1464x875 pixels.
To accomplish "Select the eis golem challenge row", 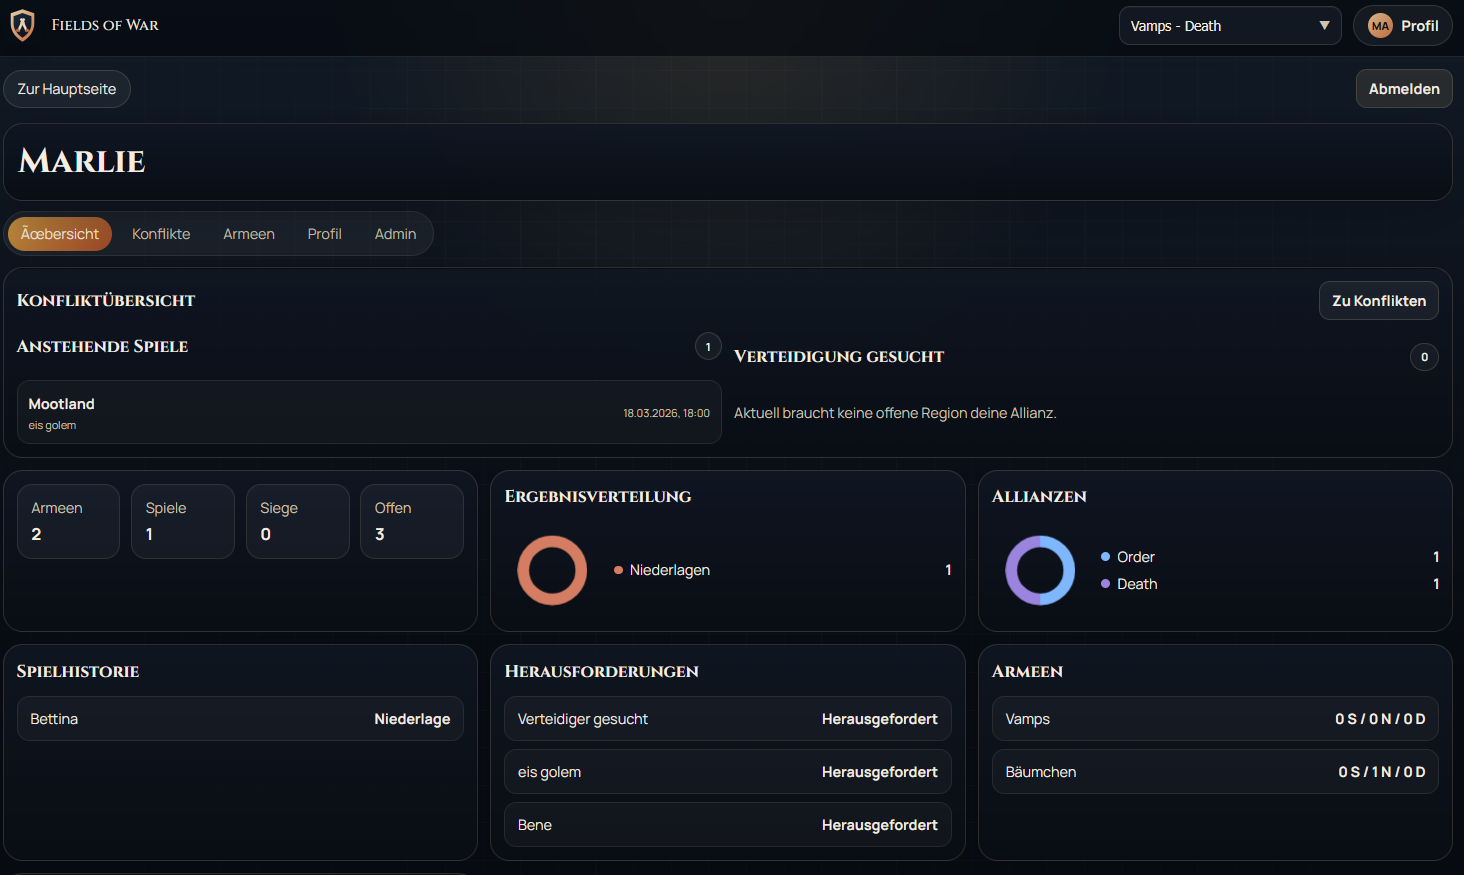I will tap(727, 772).
